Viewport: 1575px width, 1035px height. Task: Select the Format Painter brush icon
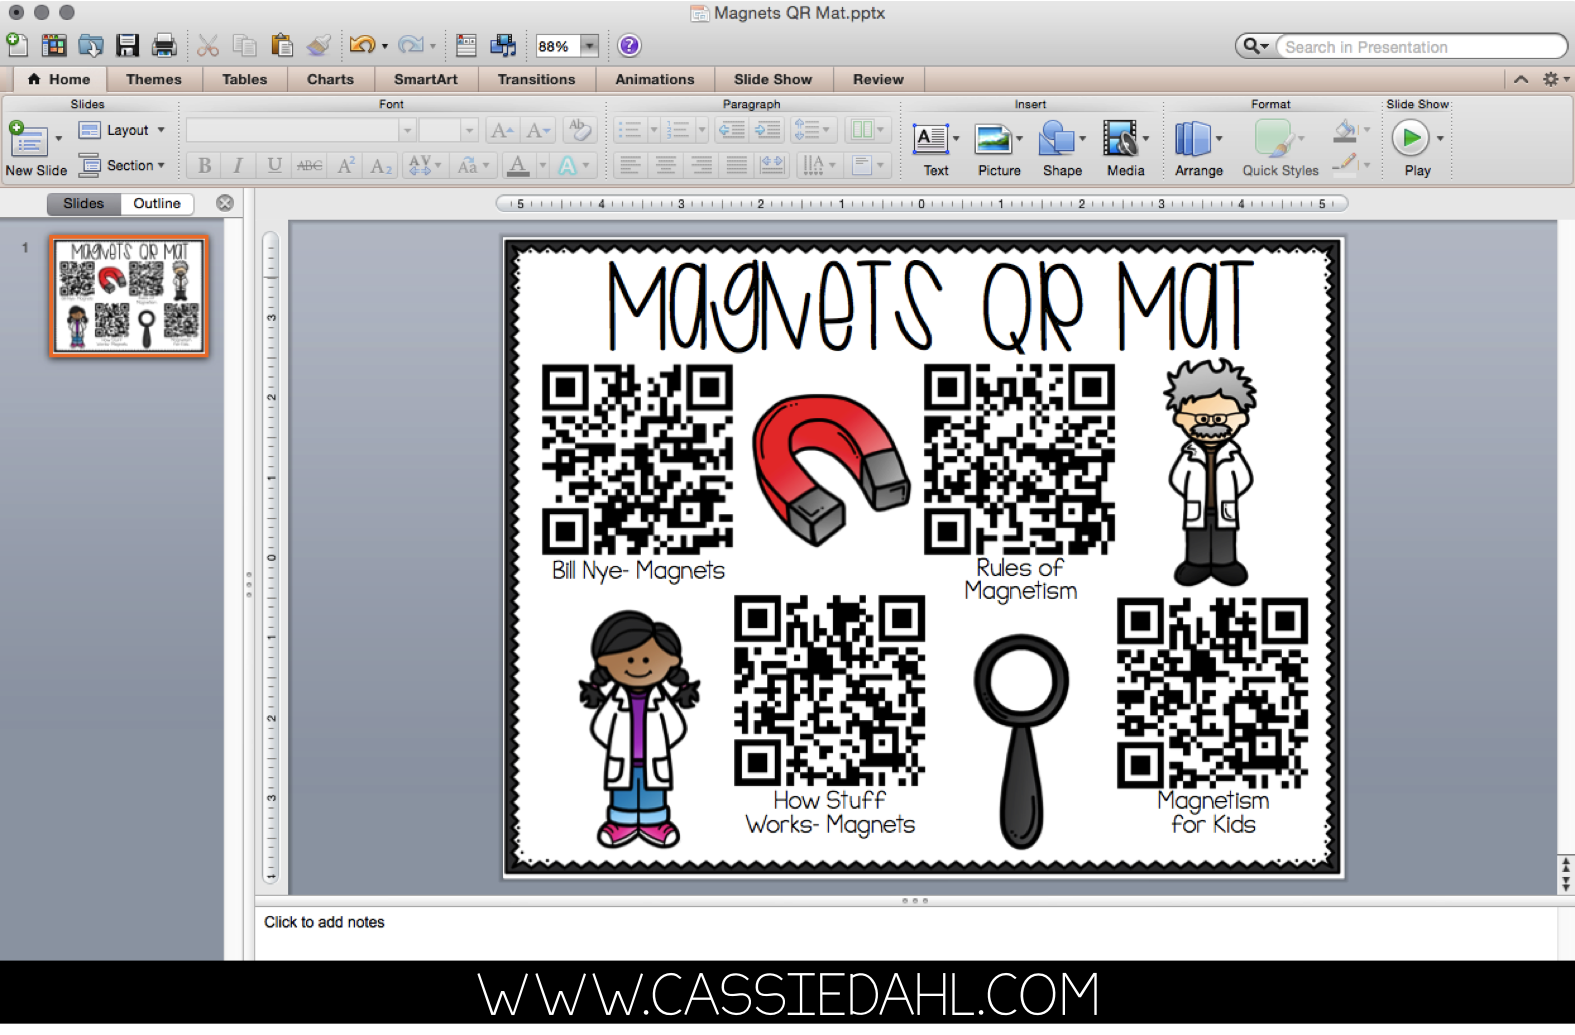pos(319,45)
